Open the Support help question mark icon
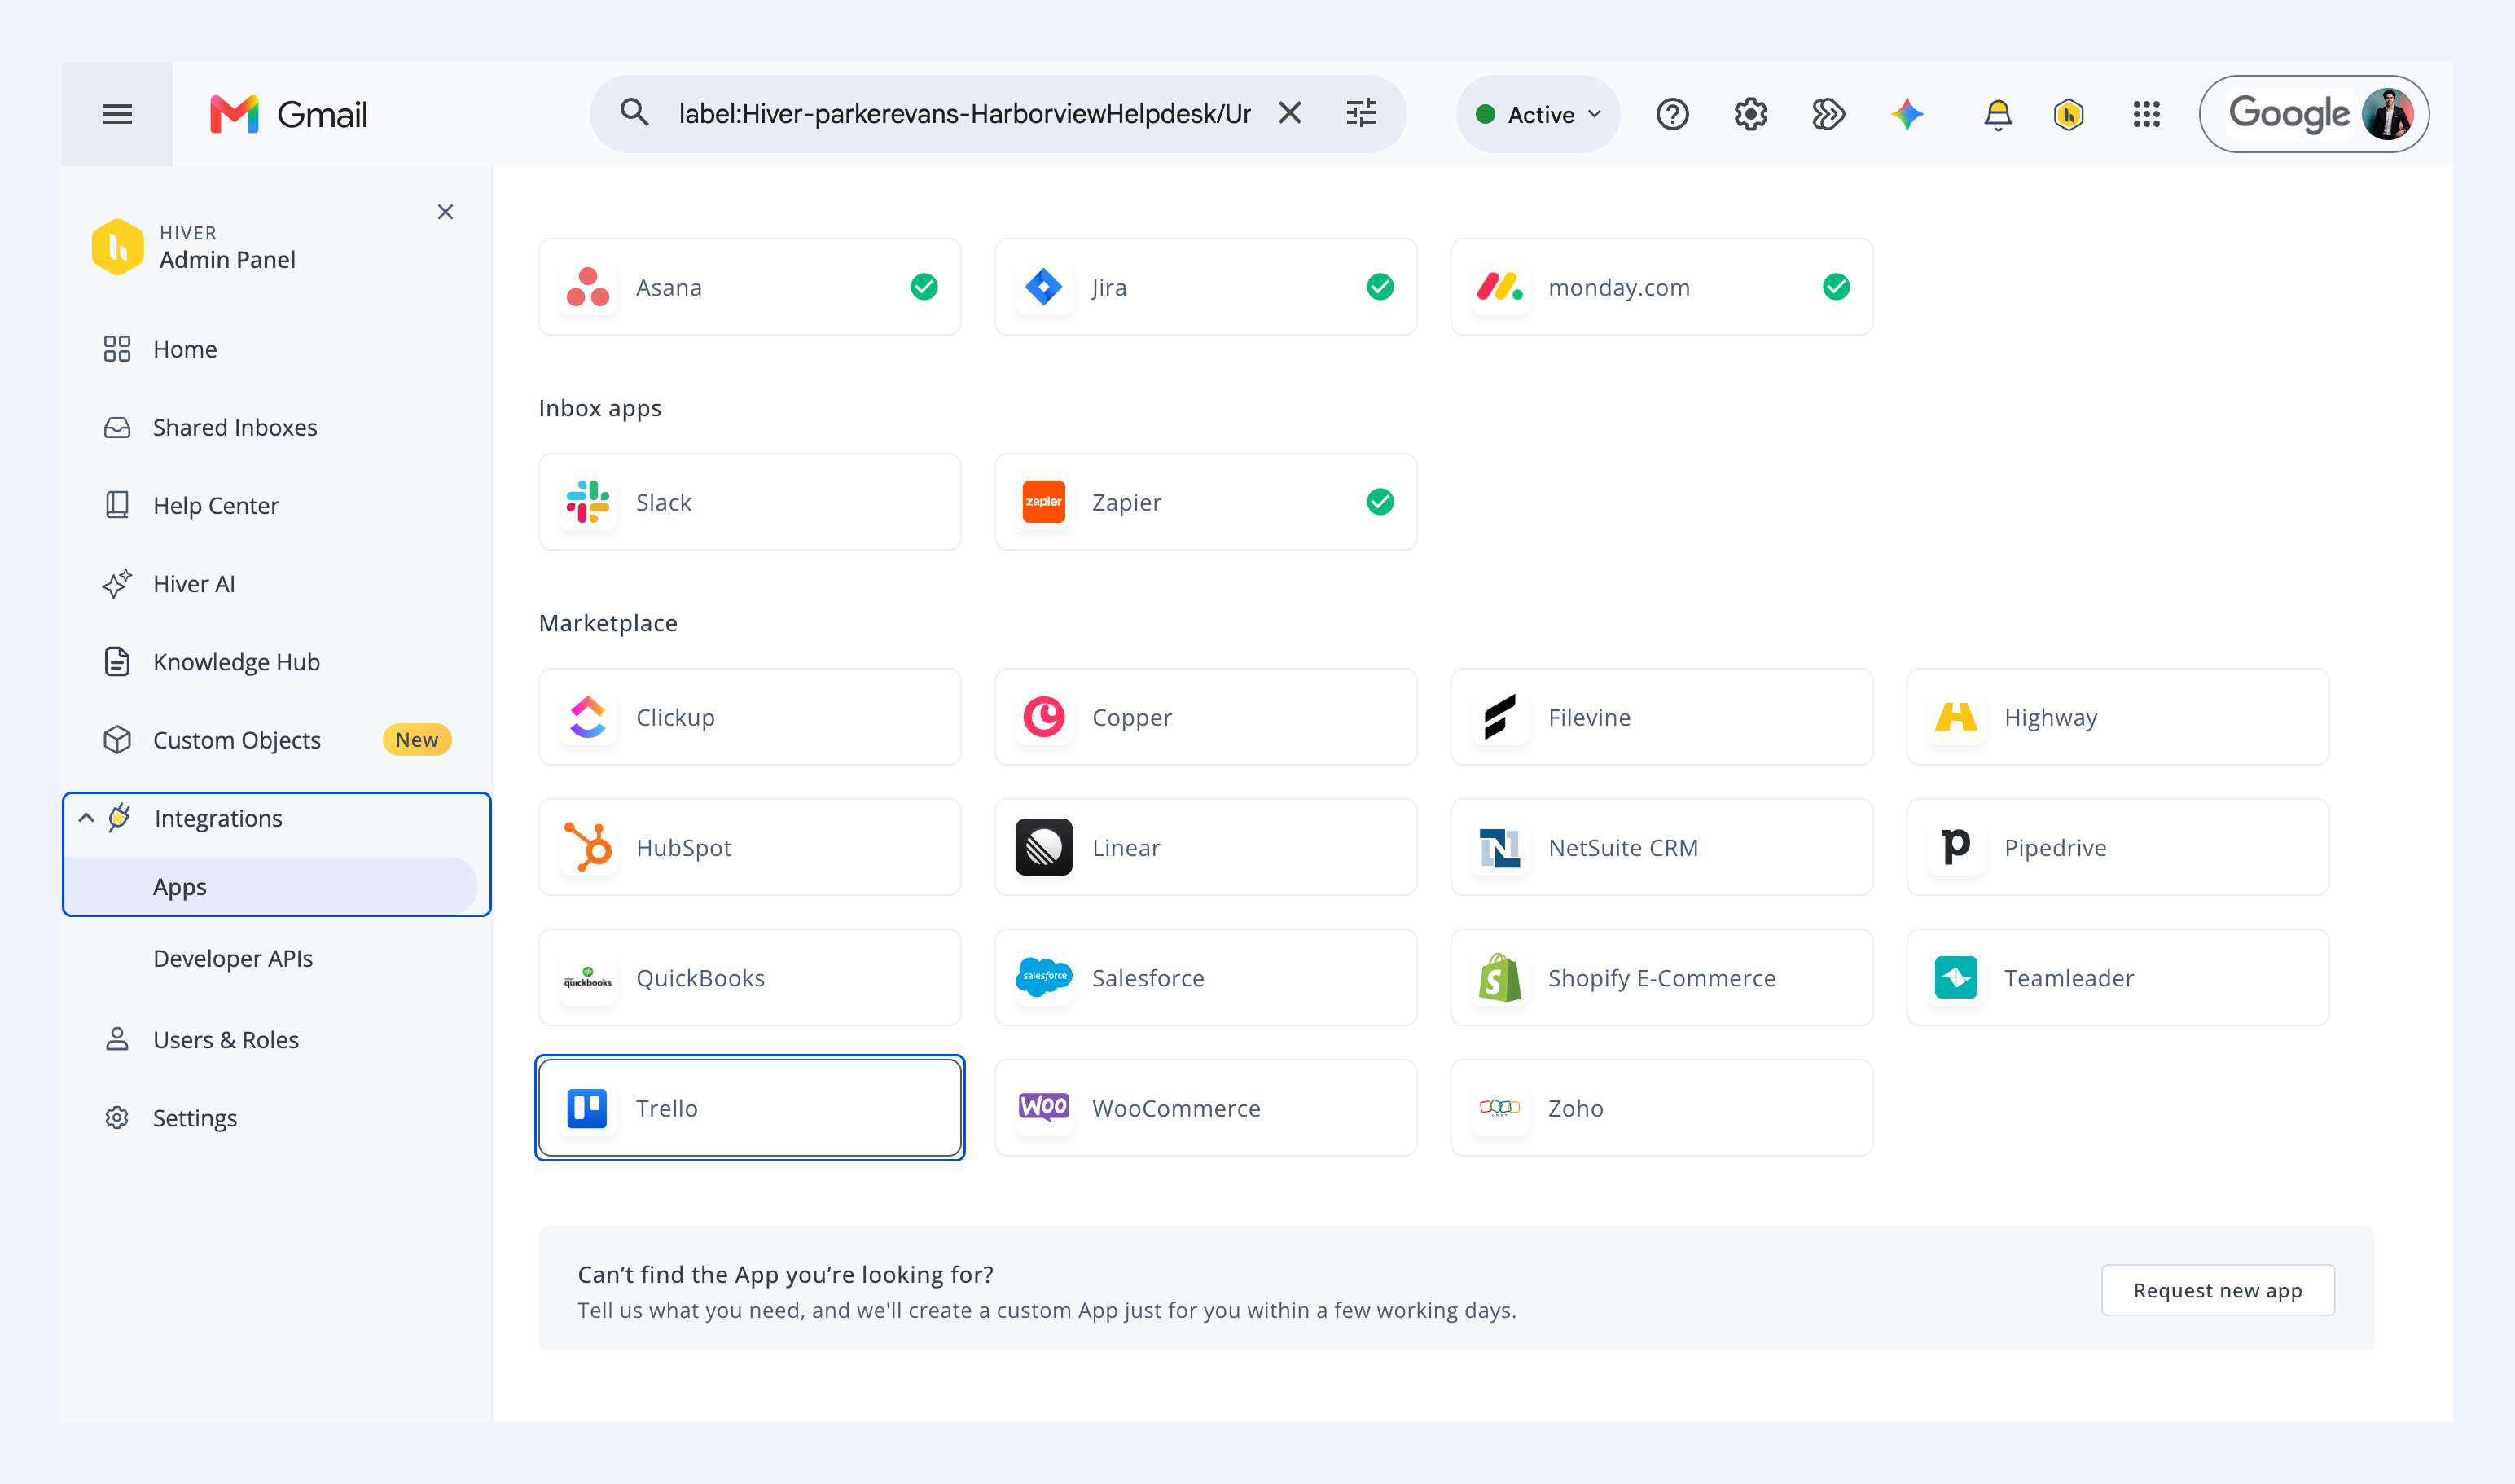The width and height of the screenshot is (2515, 1484). [1672, 114]
